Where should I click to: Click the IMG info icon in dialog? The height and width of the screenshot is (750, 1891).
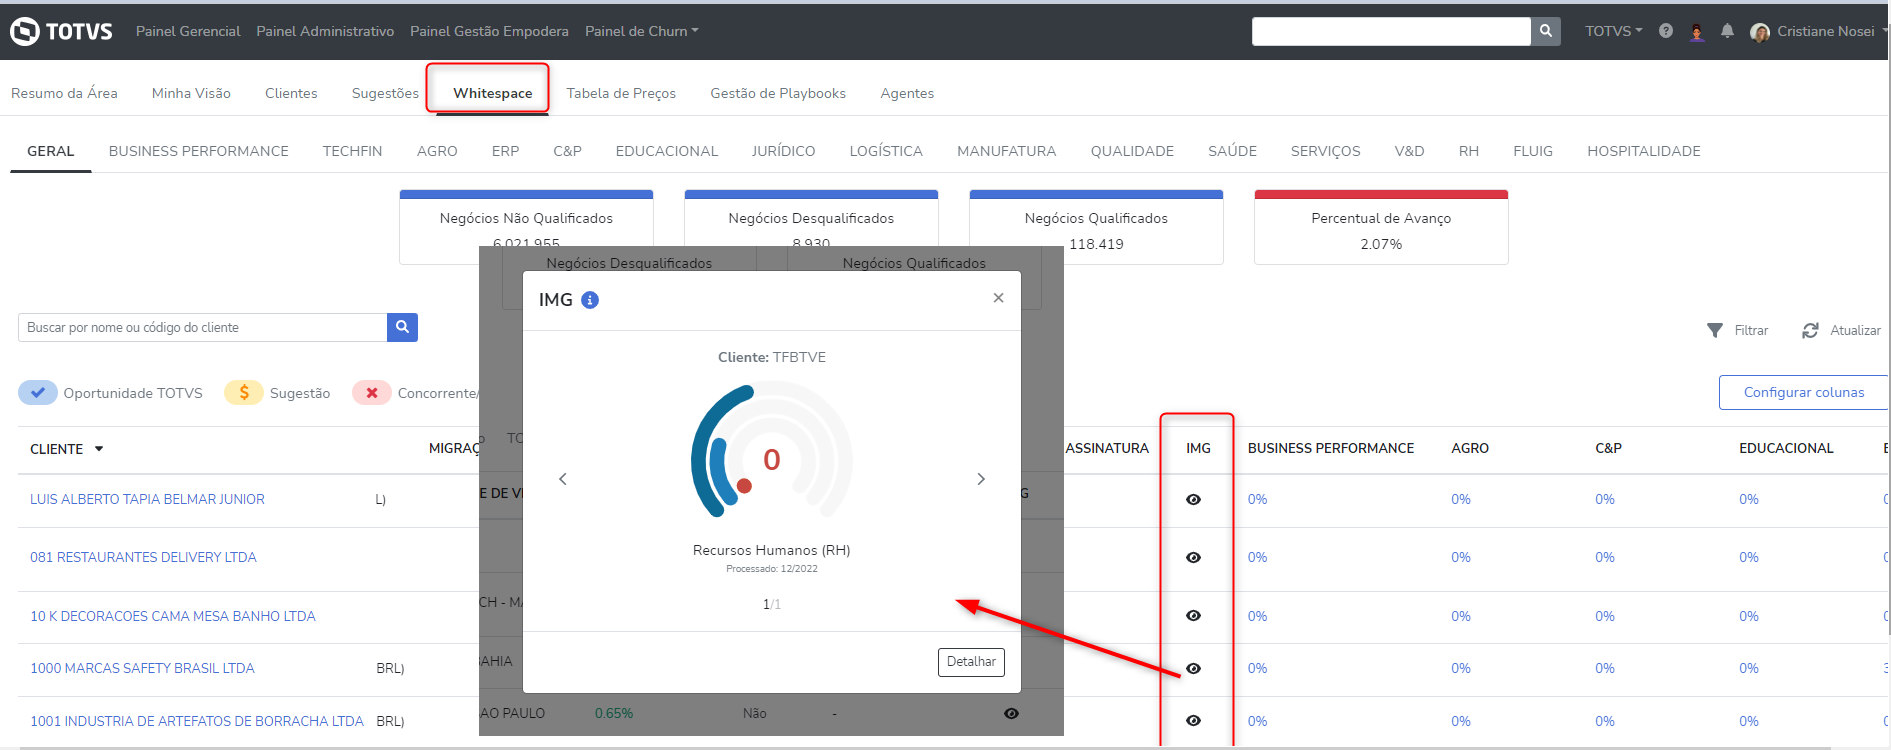click(x=590, y=300)
